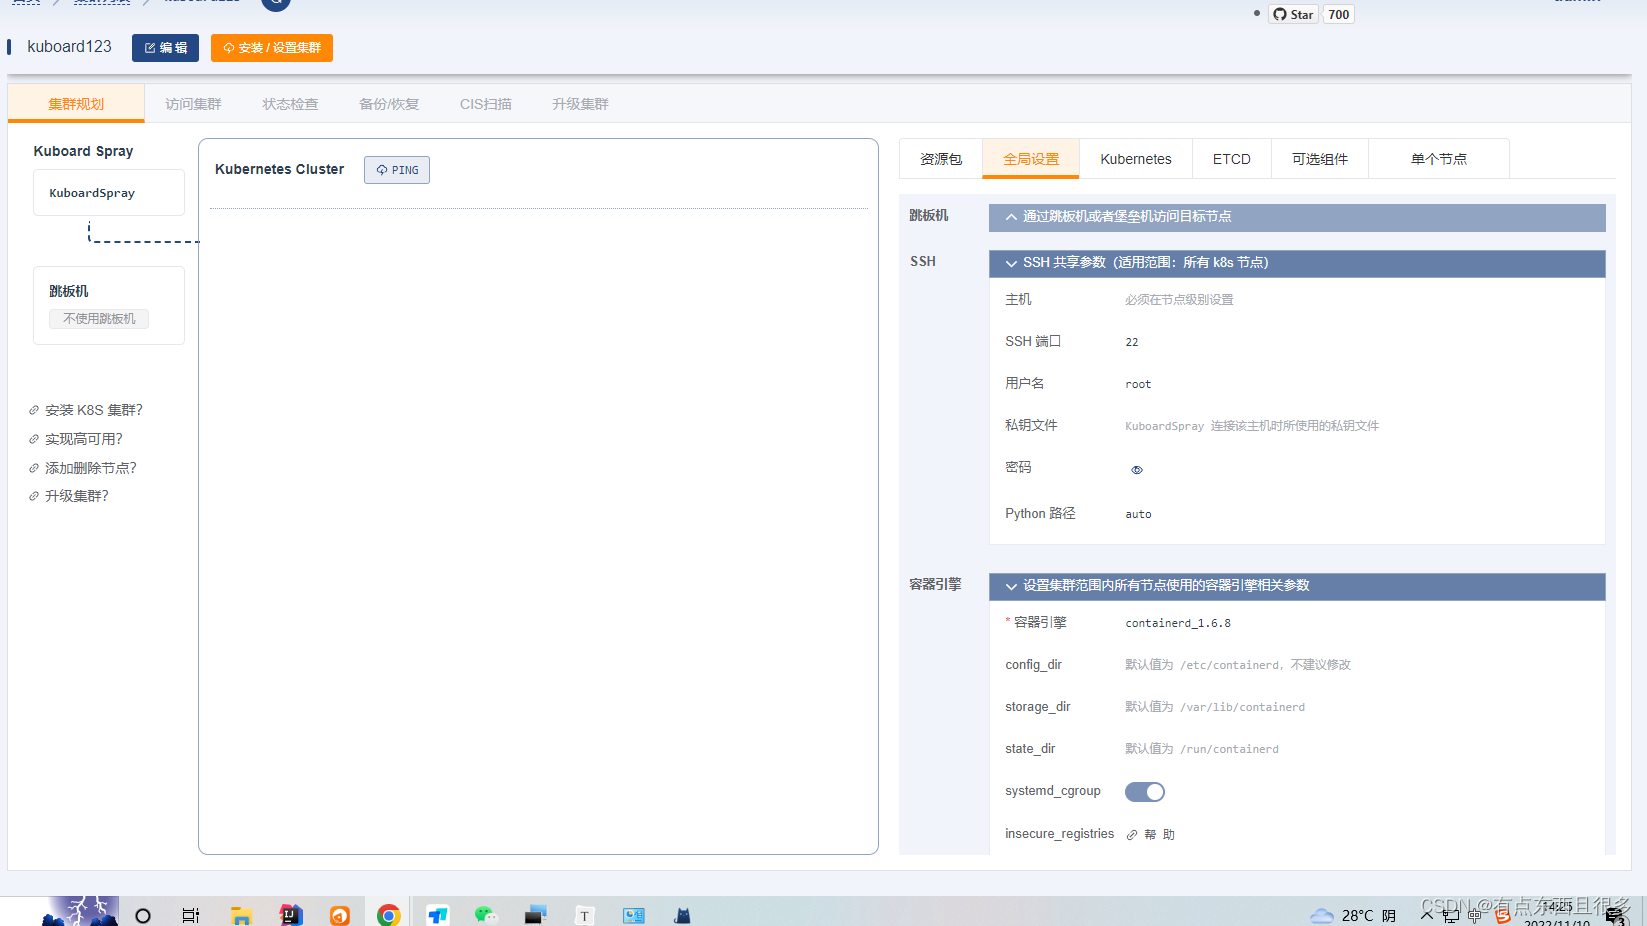Select the 可选组件 tab
This screenshot has width=1647, height=926.
point(1320,159)
